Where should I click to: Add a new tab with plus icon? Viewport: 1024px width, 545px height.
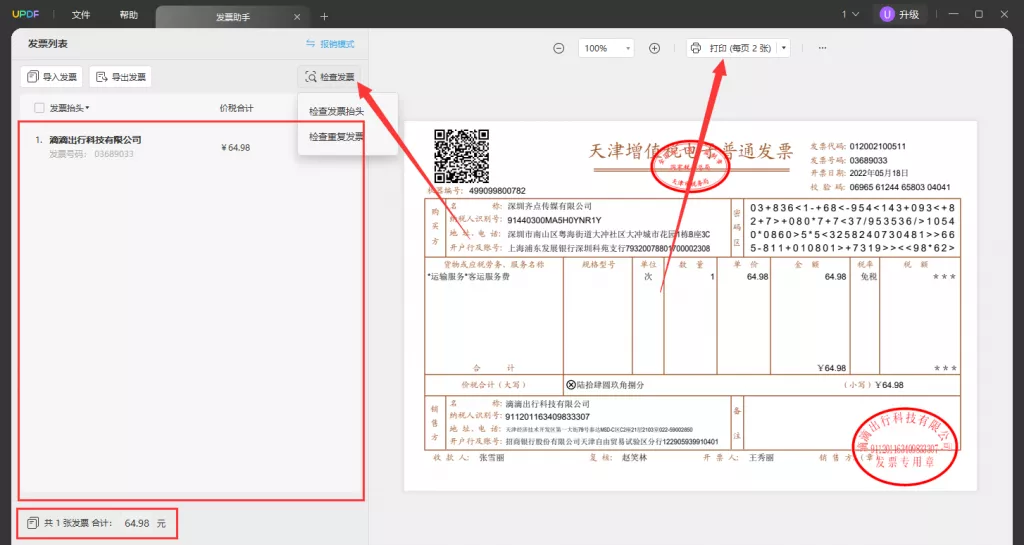pyautogui.click(x=325, y=16)
